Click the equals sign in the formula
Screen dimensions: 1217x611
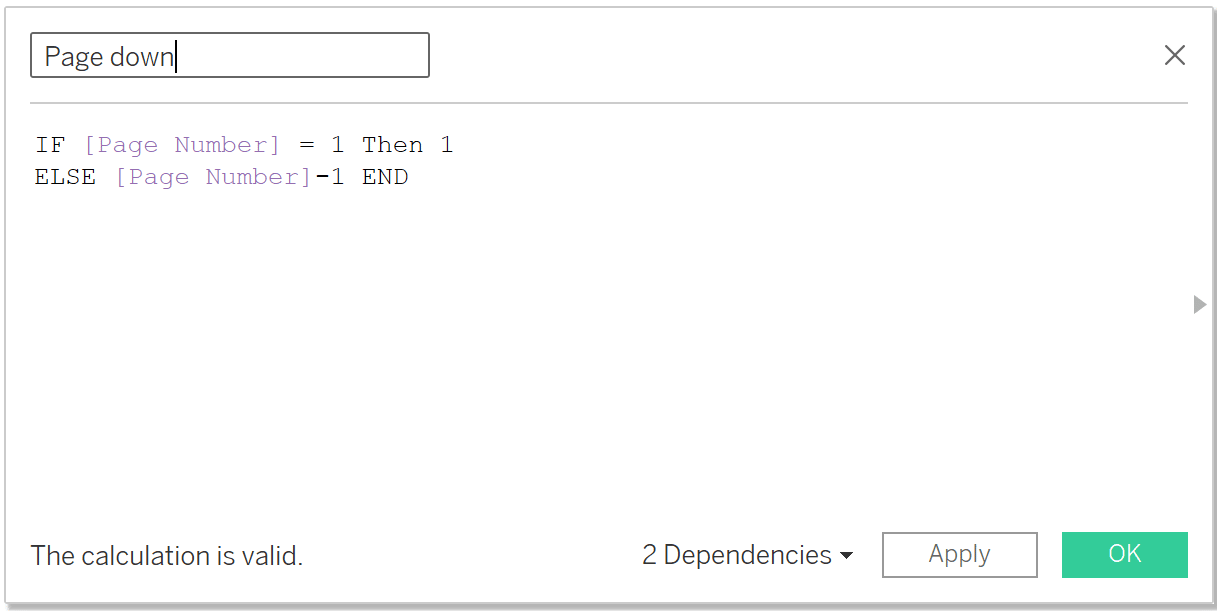point(307,145)
